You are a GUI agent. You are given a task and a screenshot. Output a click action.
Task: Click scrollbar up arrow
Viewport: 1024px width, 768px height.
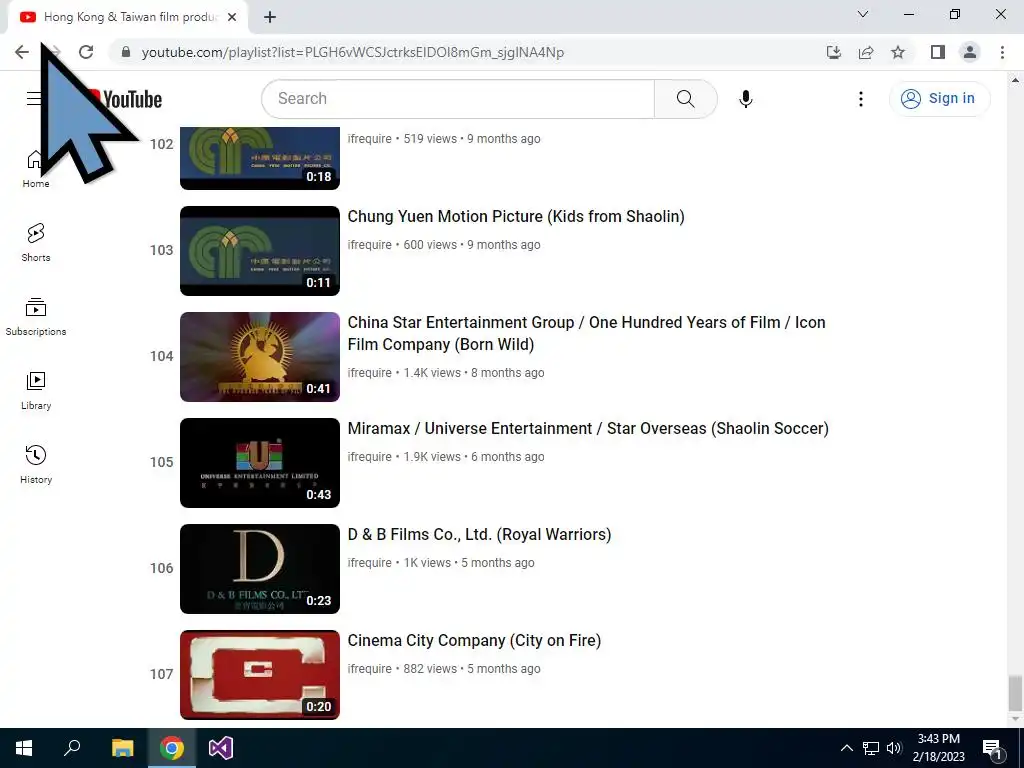click(x=1014, y=80)
